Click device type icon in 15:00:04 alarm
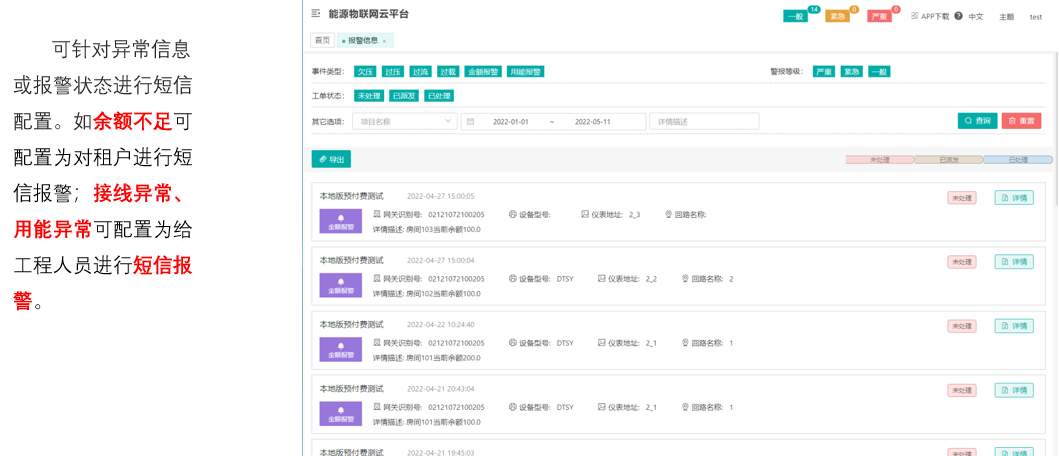1059x456 pixels. [513, 278]
